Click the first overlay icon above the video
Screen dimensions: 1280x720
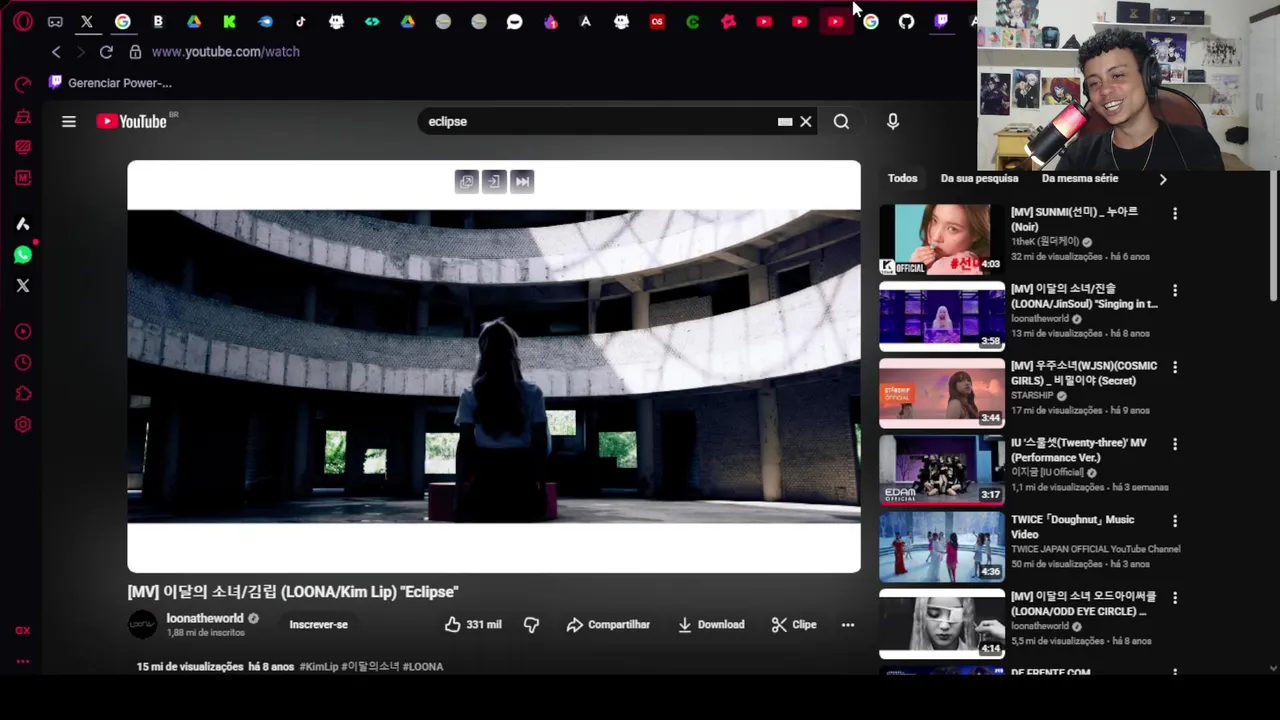tap(467, 181)
